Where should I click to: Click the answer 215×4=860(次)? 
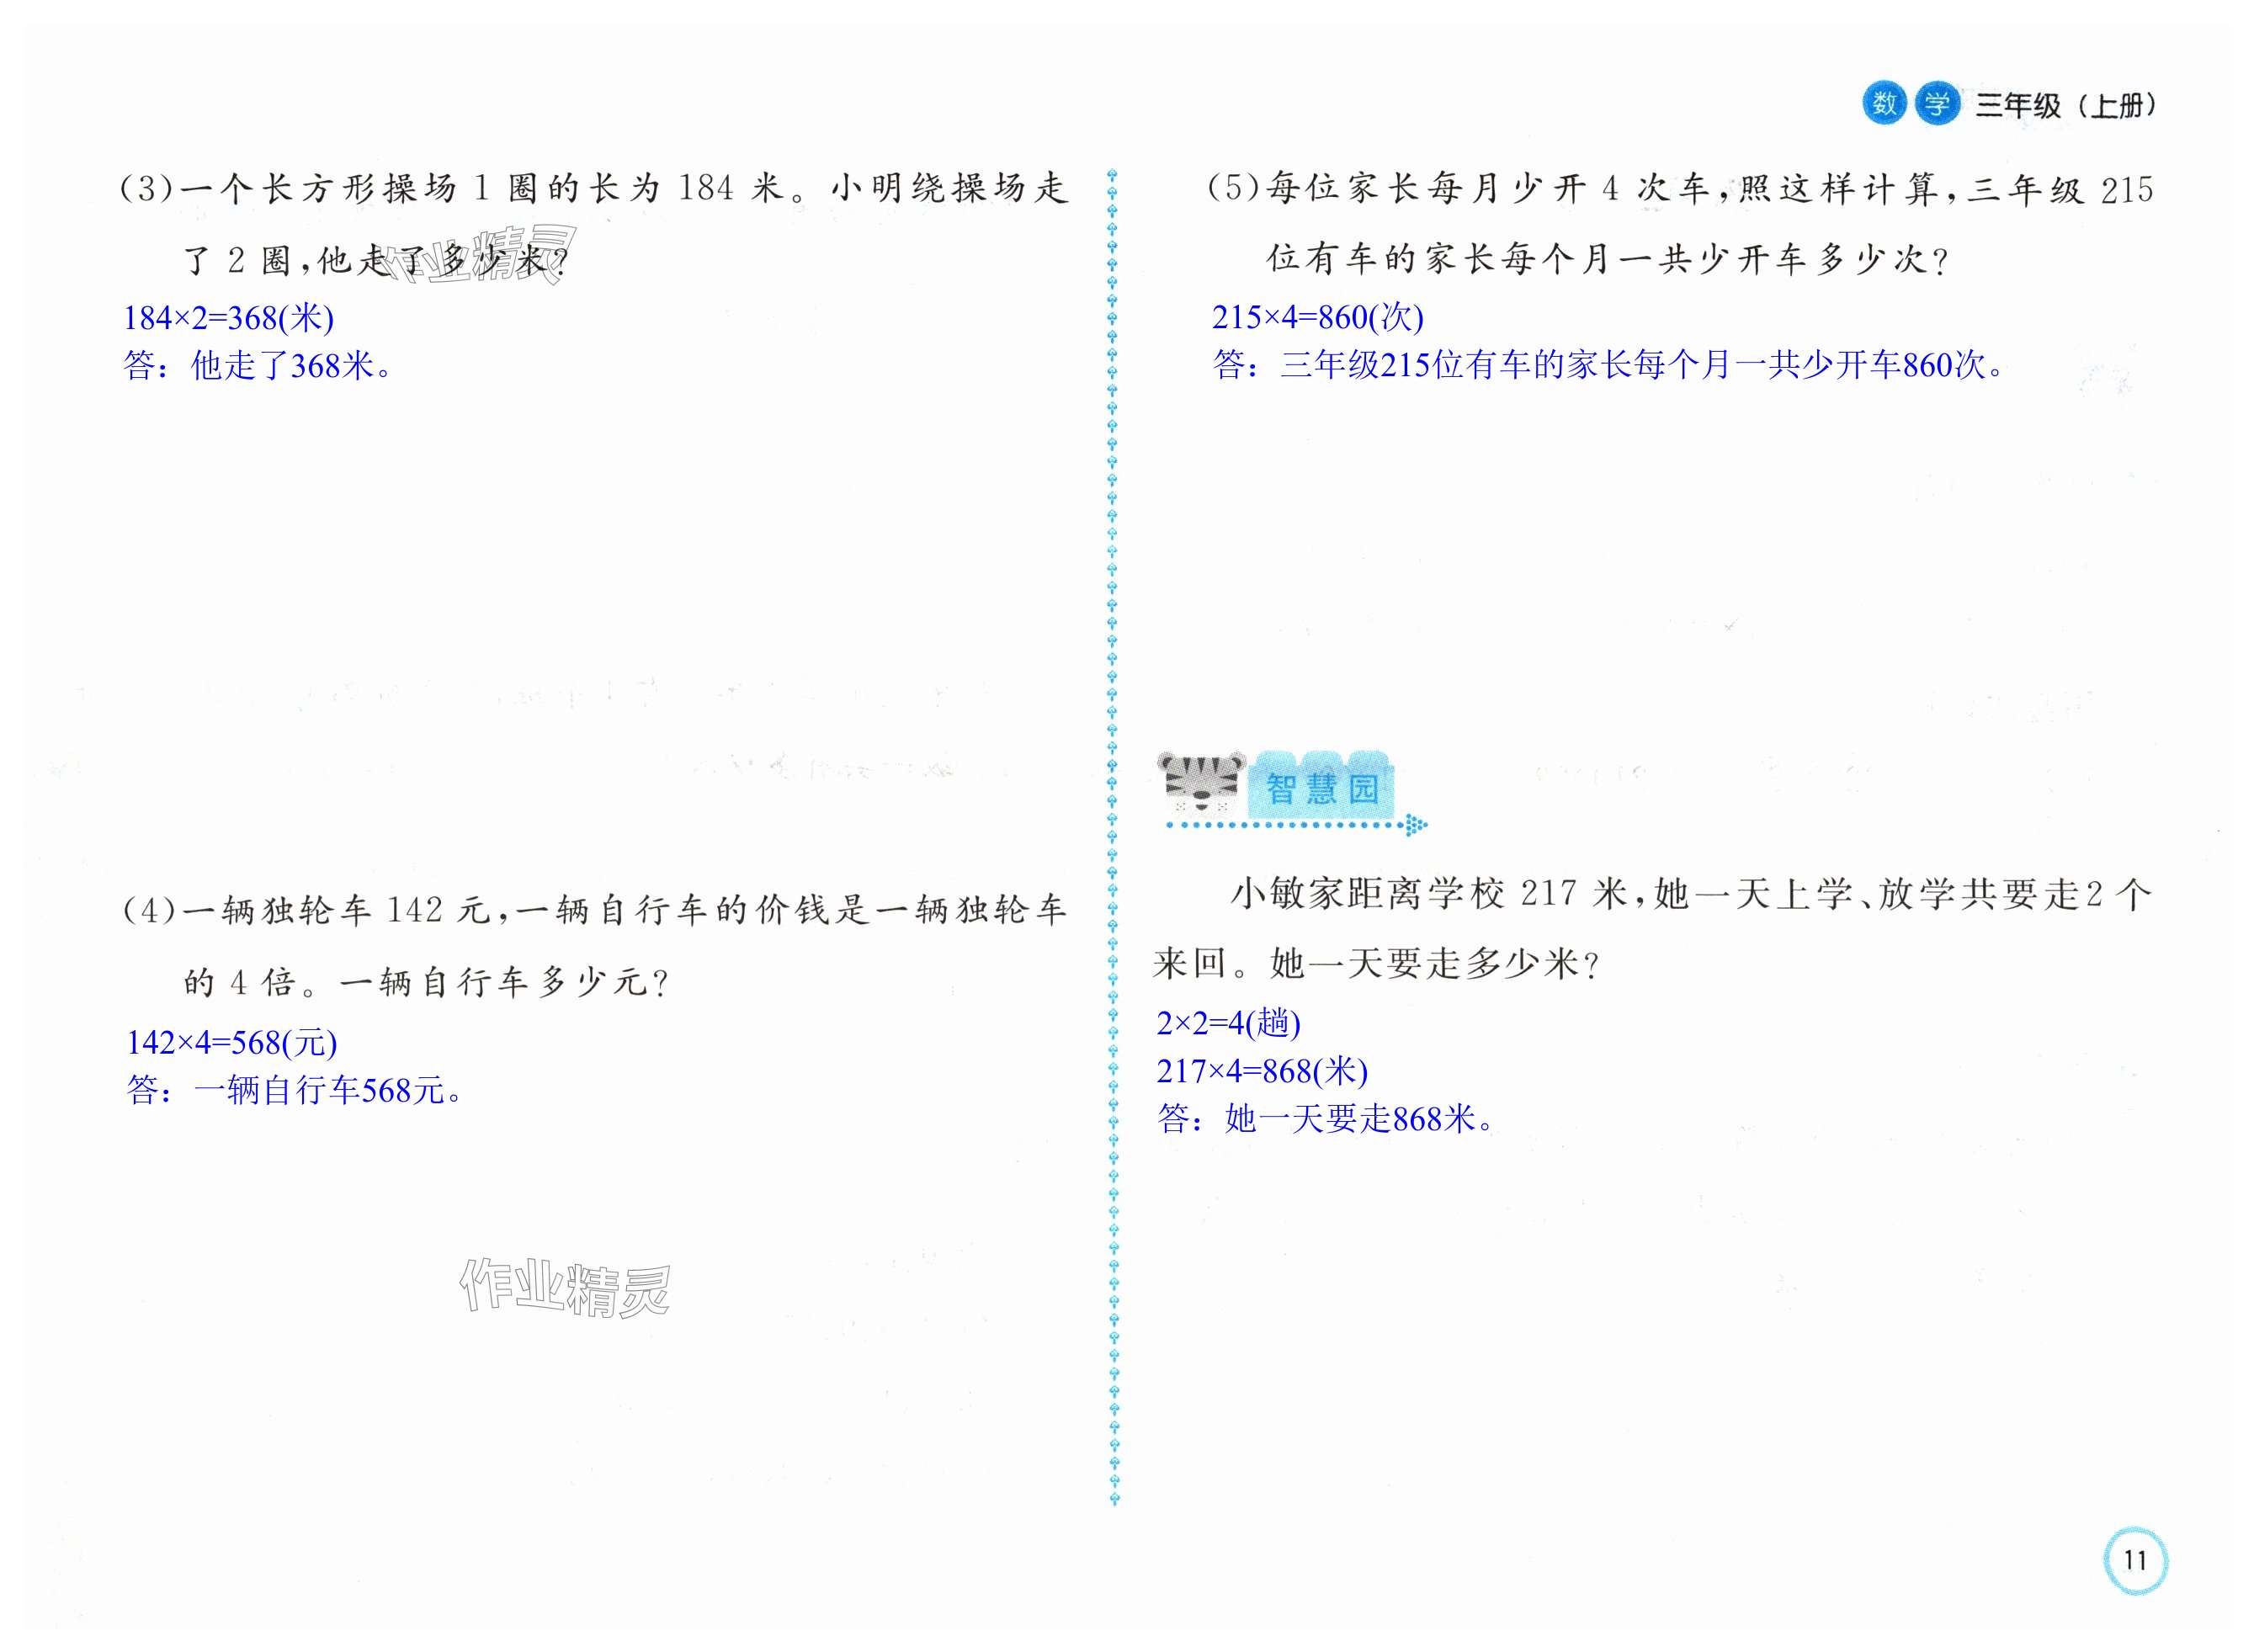(x=1317, y=317)
